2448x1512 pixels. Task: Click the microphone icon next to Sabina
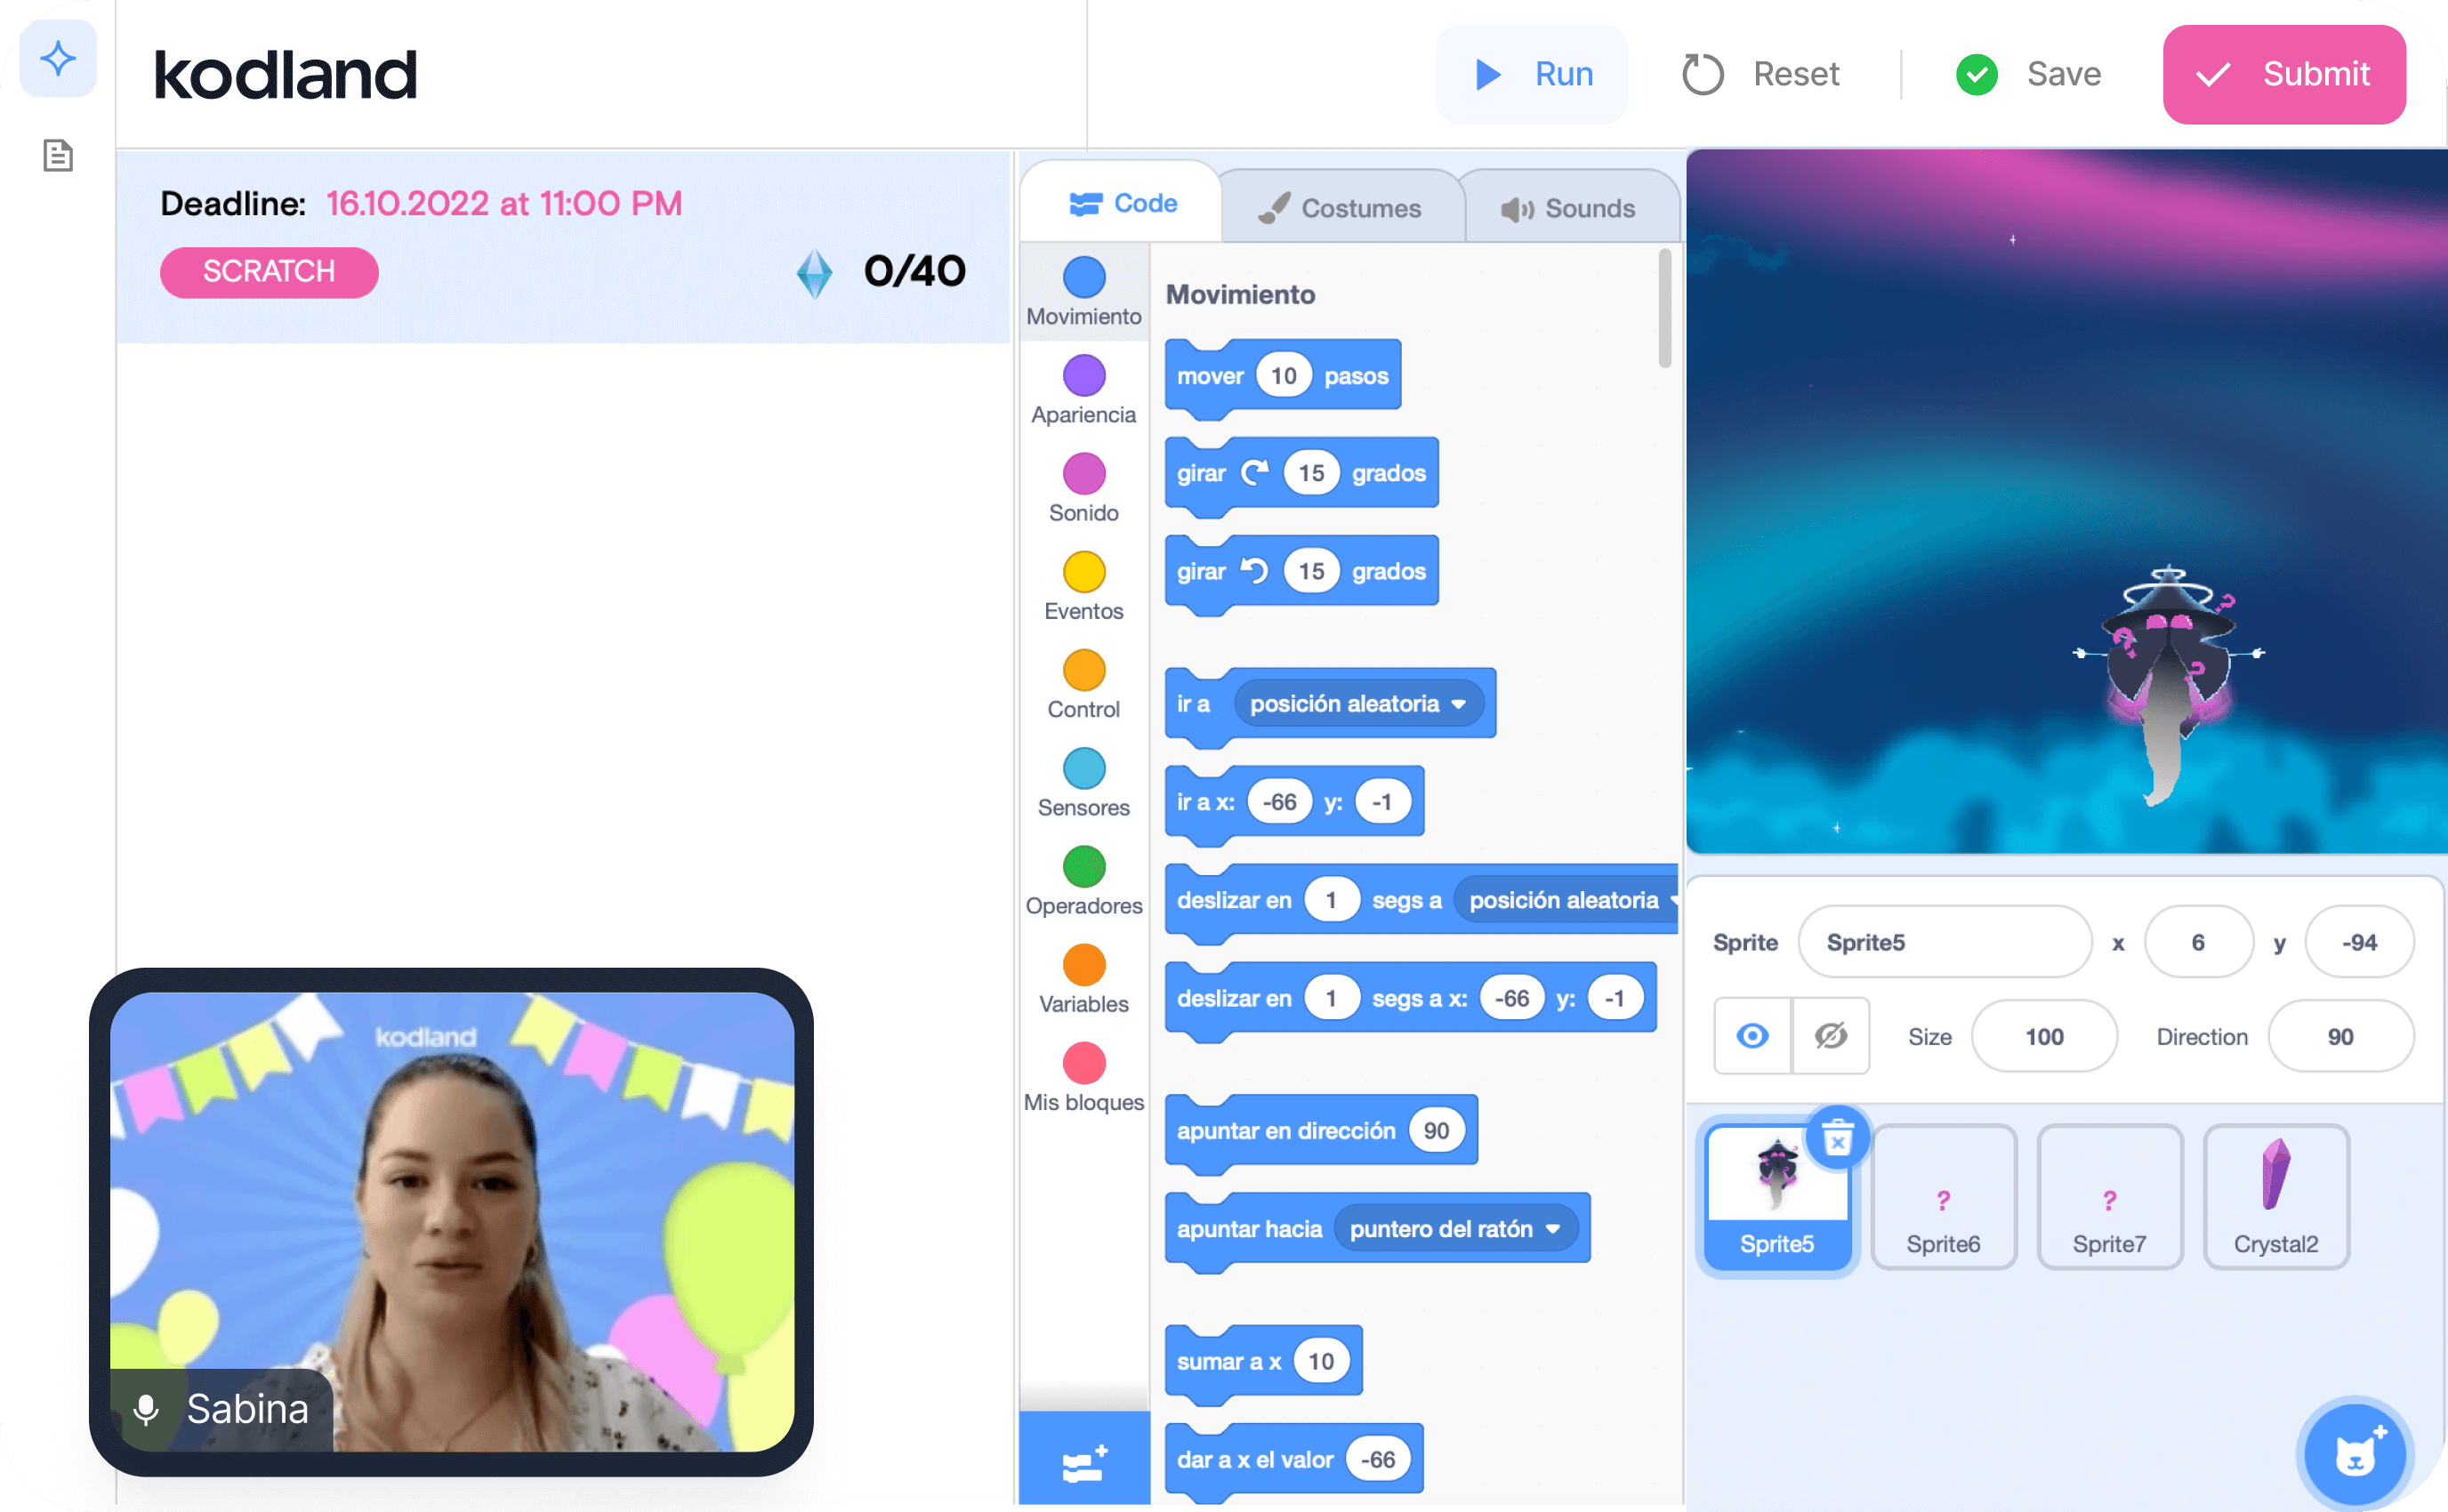pos(146,1409)
